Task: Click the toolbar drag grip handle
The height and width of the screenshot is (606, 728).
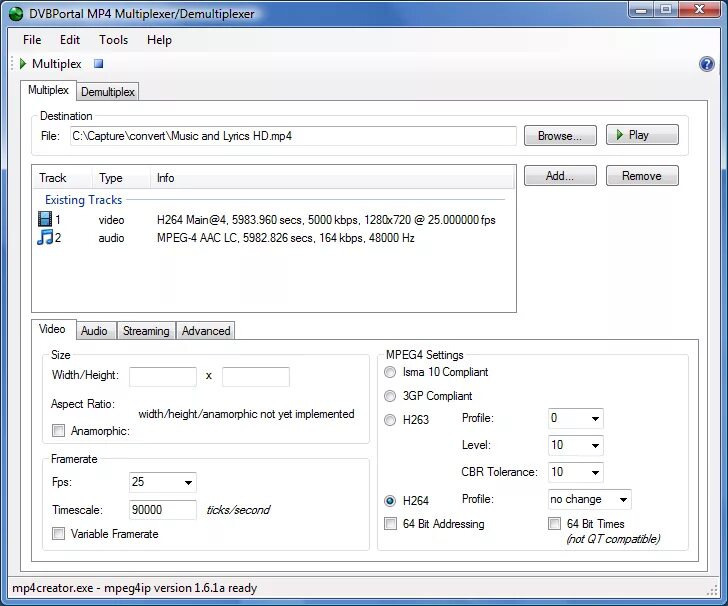Action: [13, 64]
